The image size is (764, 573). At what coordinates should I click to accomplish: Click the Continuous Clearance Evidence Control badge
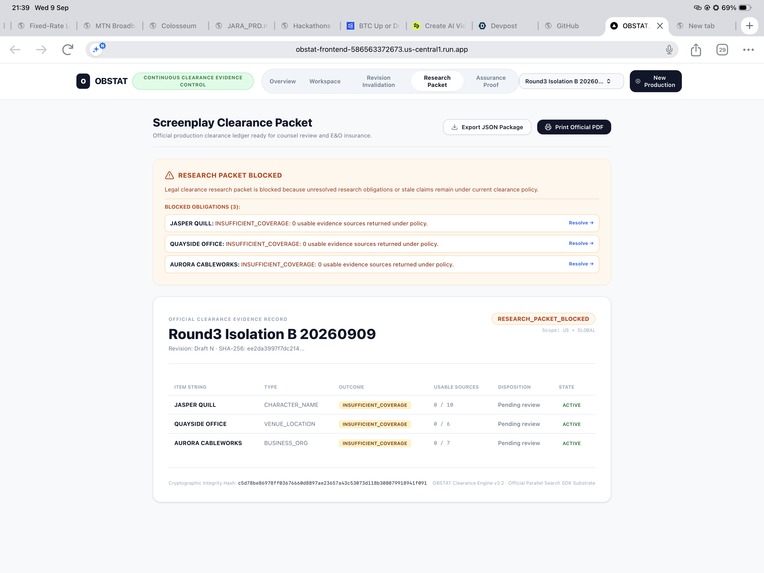(x=193, y=81)
